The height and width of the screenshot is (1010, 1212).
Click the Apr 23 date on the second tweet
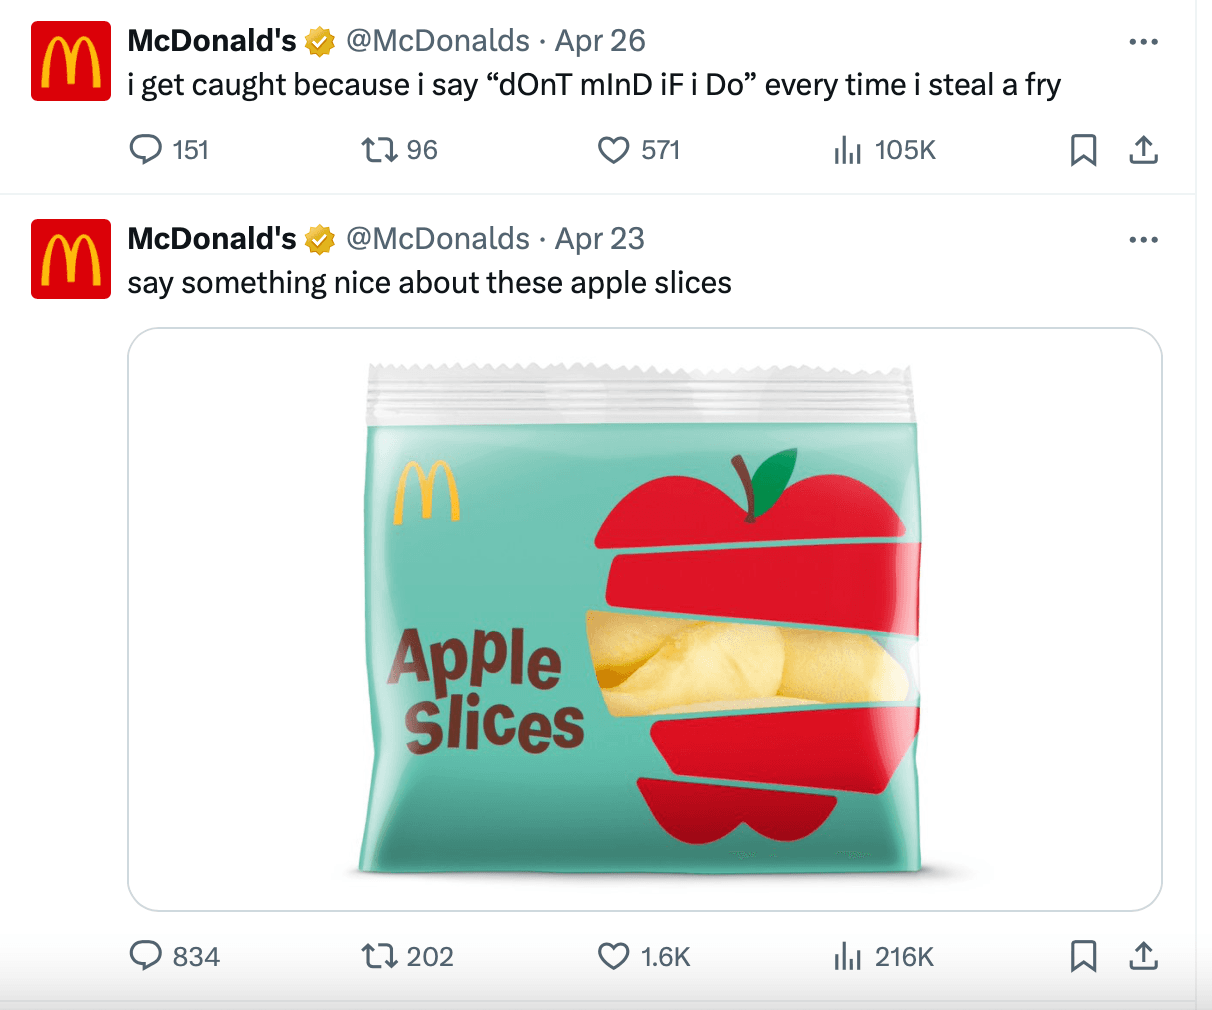pyautogui.click(x=599, y=238)
